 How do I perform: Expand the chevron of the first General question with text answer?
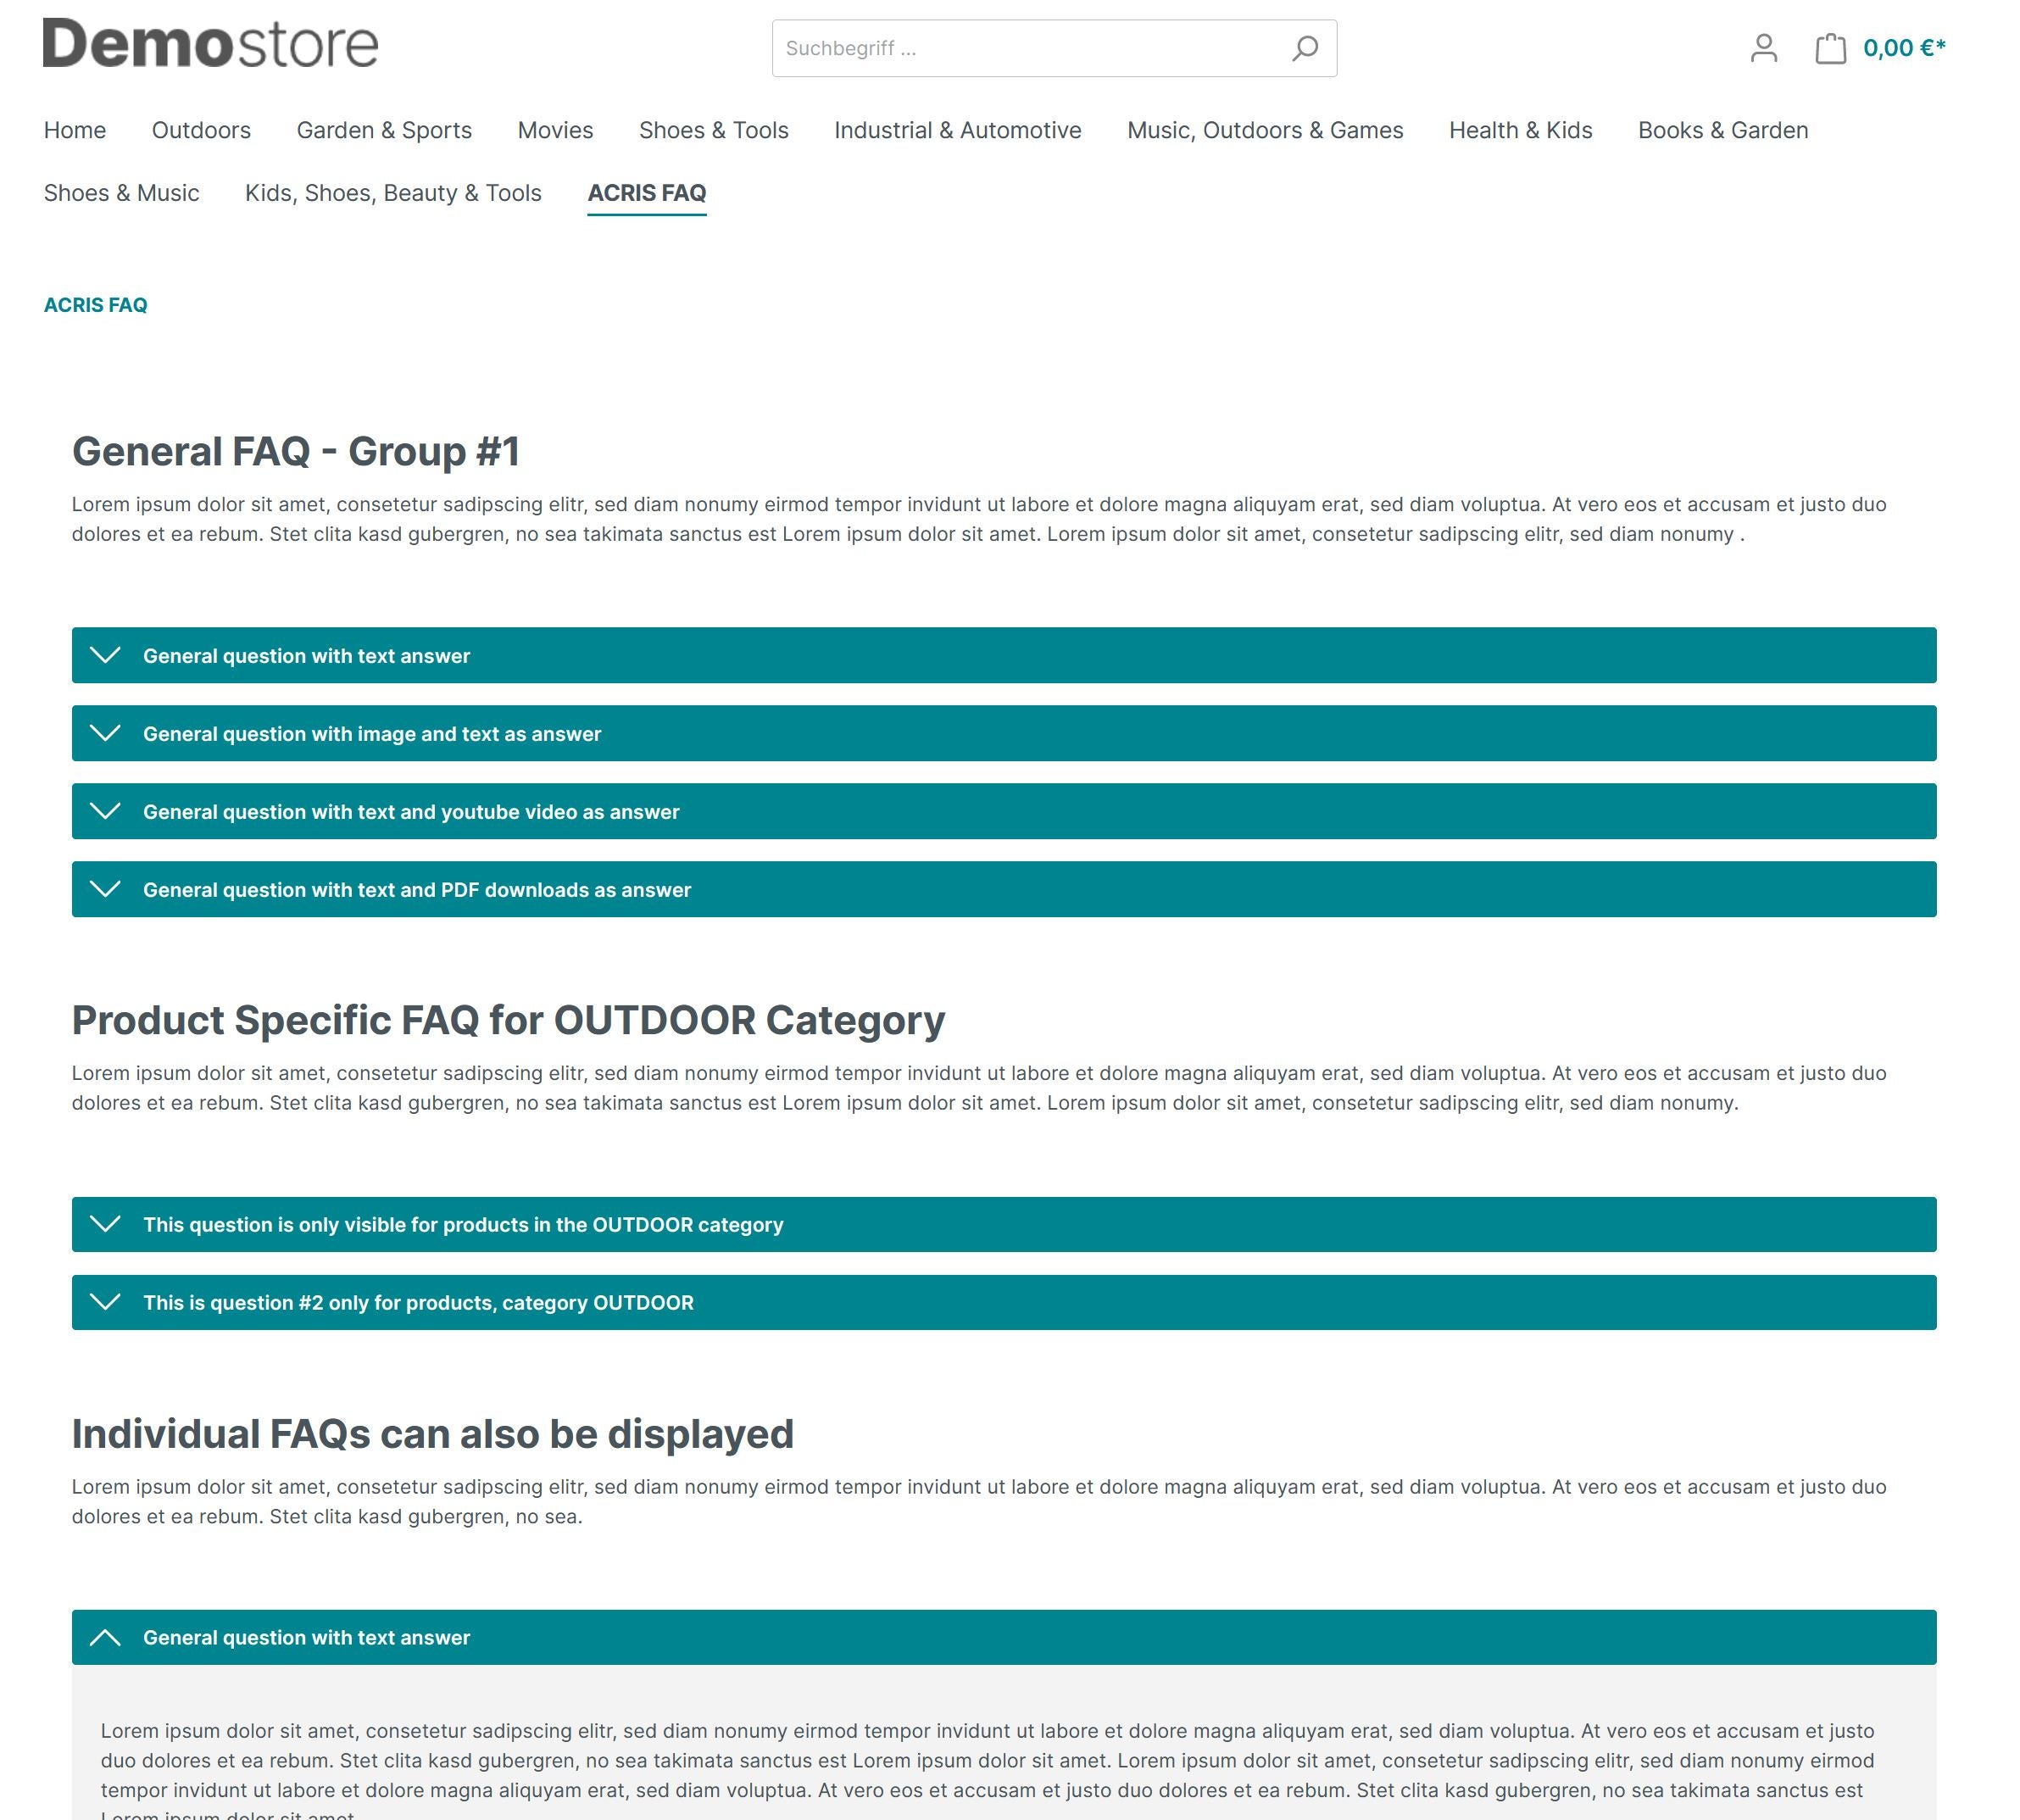105,655
